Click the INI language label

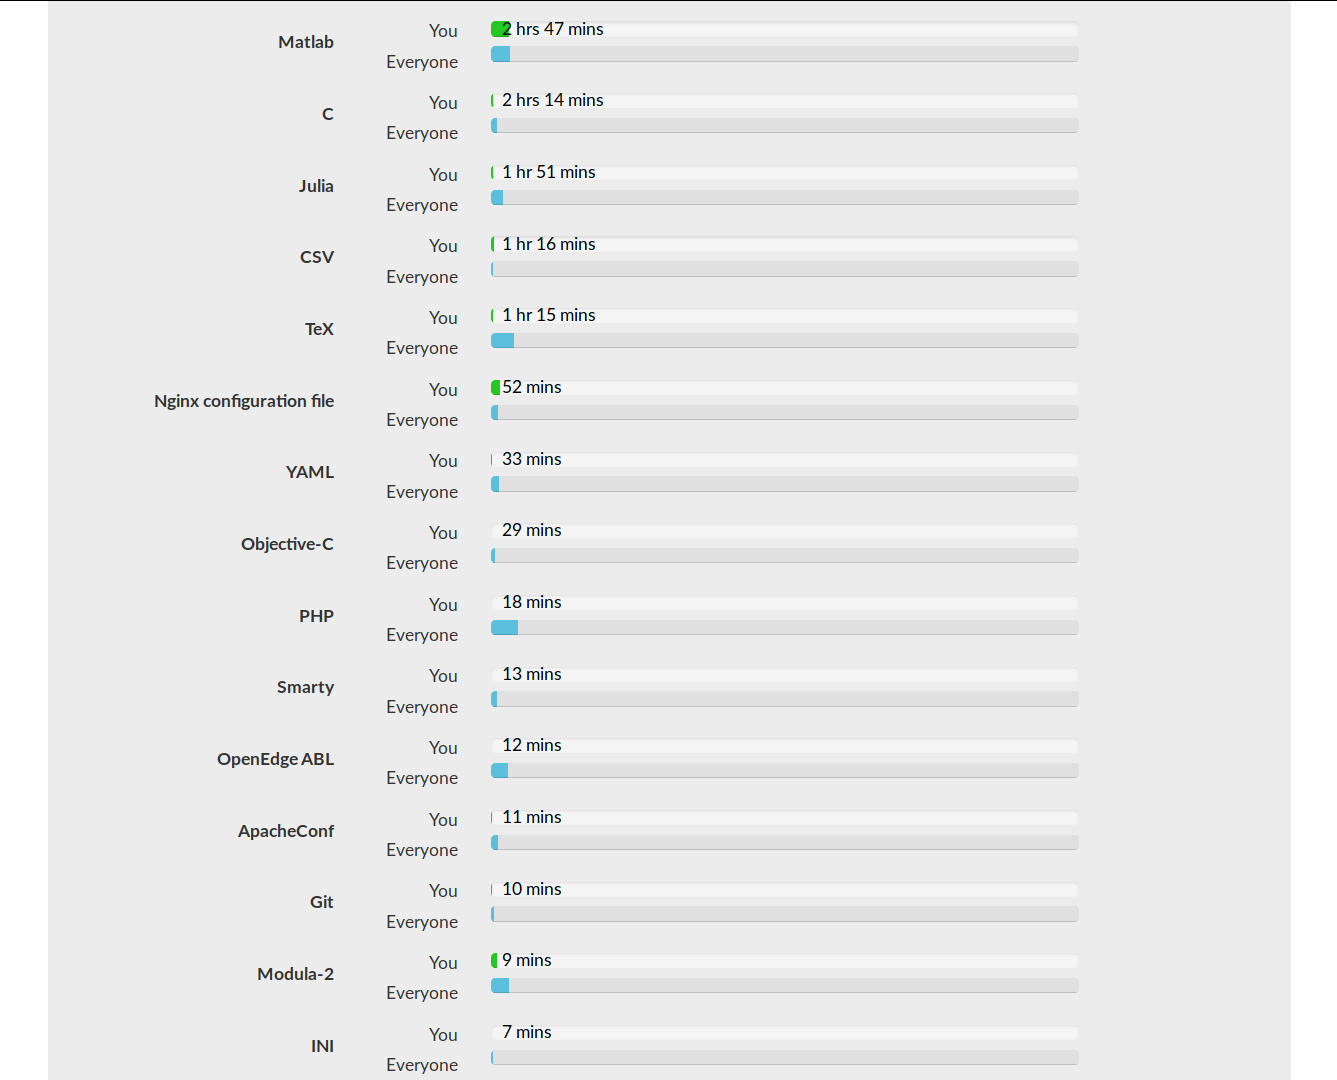coord(322,1046)
